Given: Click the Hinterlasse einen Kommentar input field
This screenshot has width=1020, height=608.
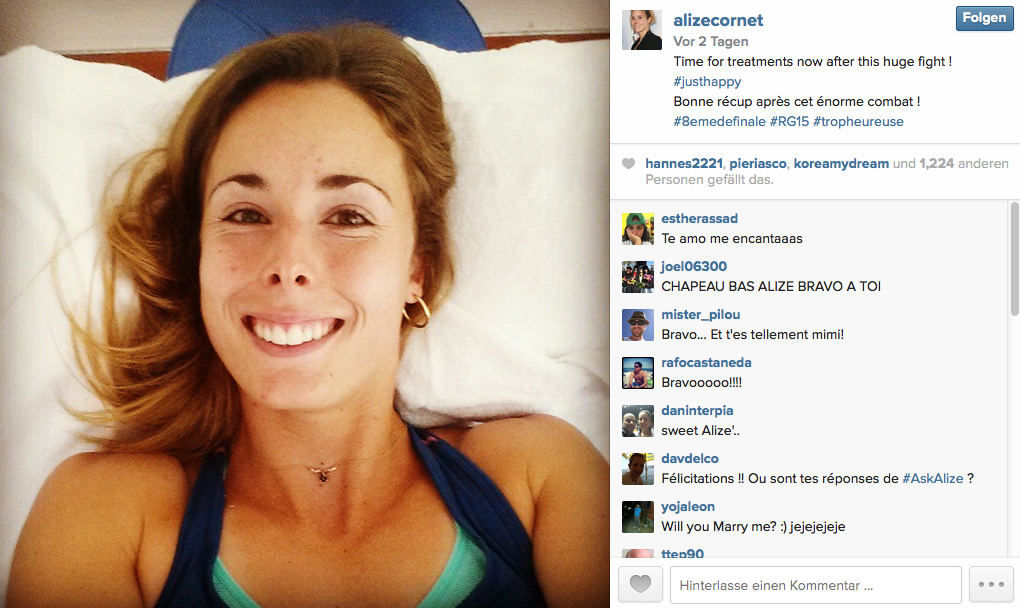Looking at the screenshot, I should [816, 585].
